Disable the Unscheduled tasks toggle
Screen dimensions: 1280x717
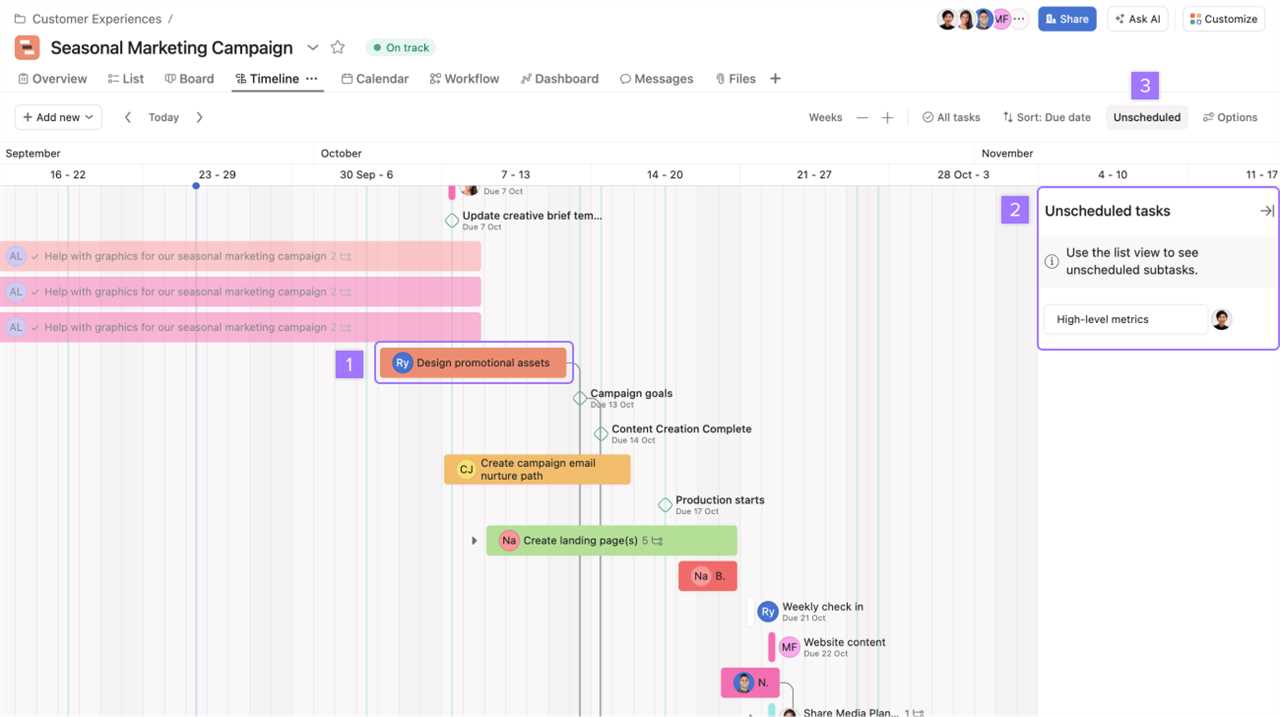click(x=1146, y=117)
